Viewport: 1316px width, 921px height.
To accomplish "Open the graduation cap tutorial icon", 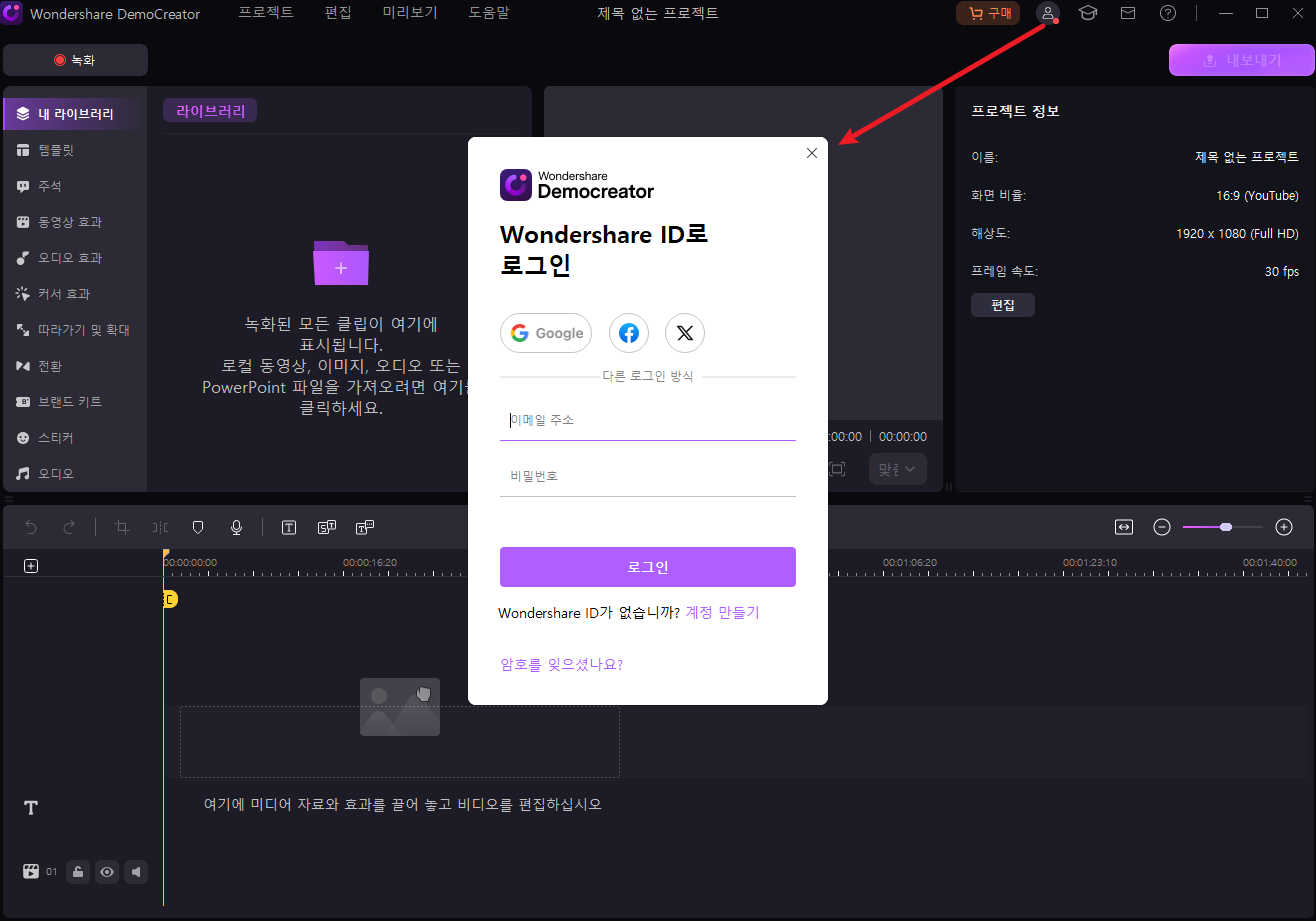I will tap(1087, 13).
